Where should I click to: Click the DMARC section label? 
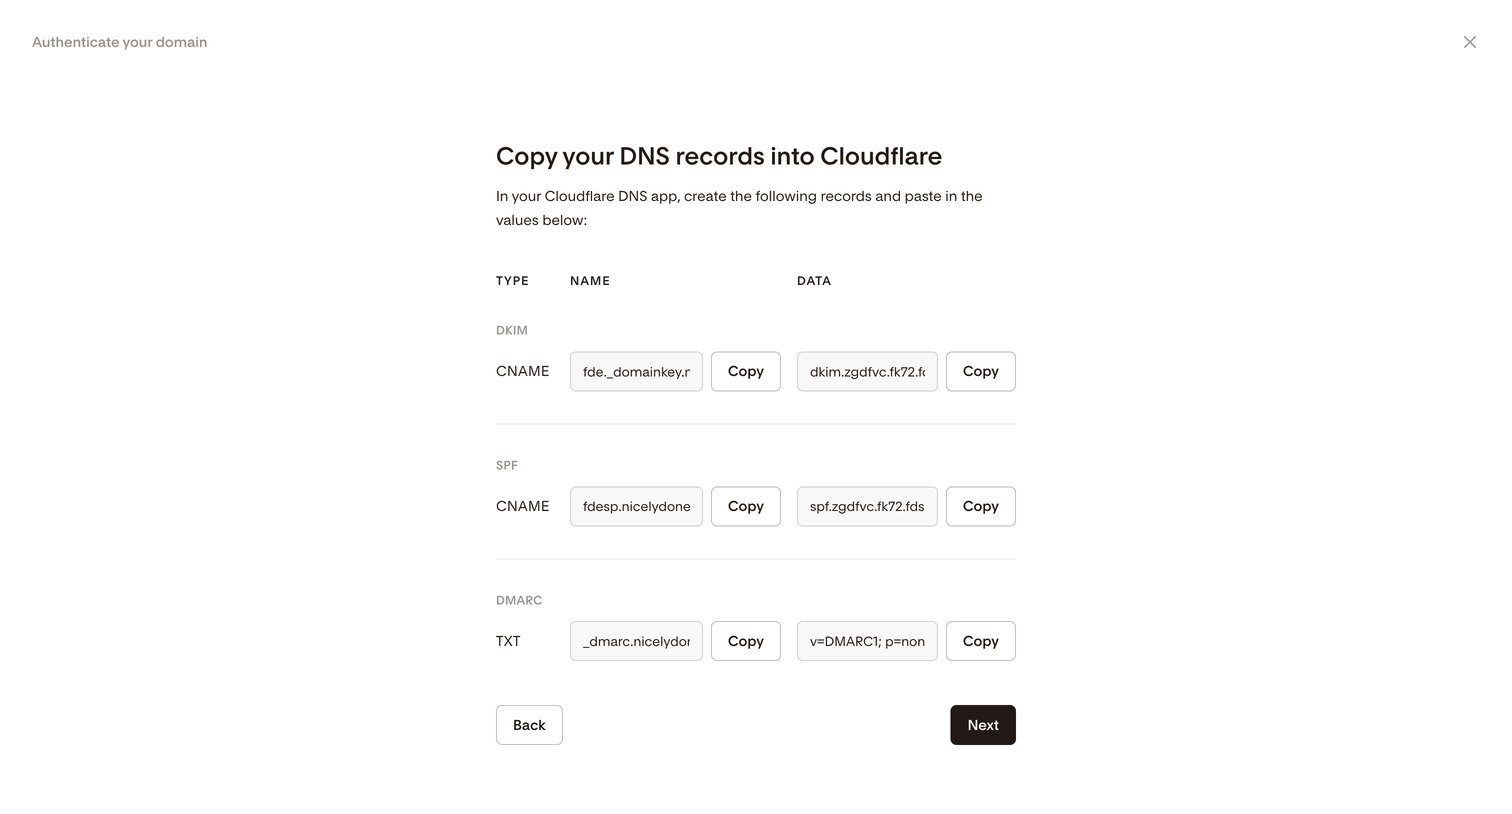(519, 600)
